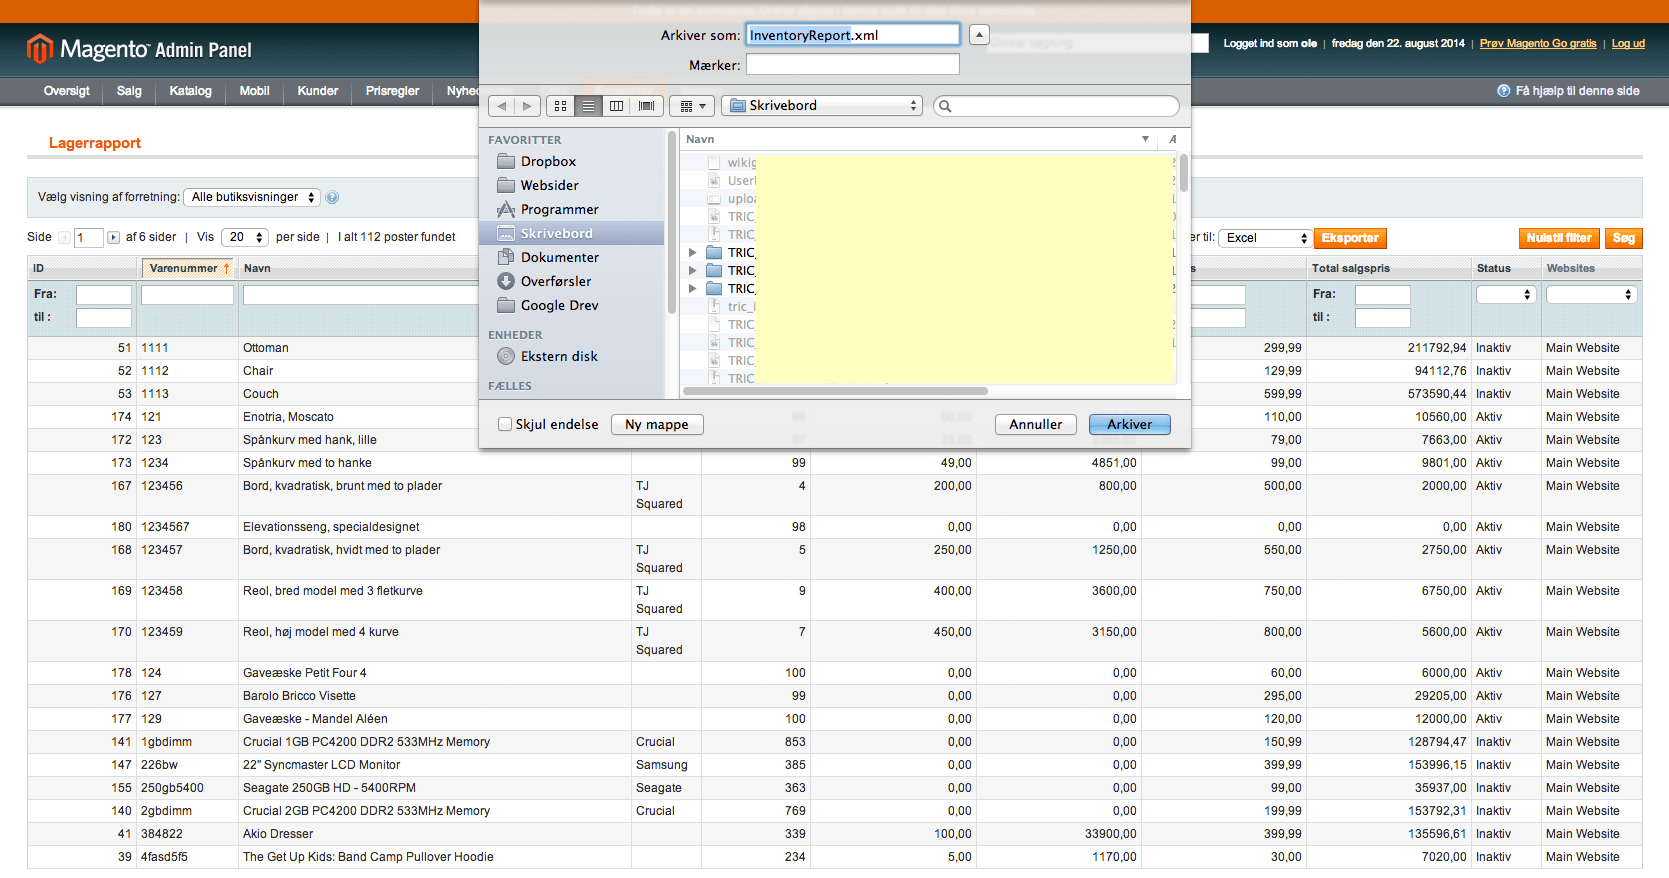Screen dimensions: 1669x878
Task: Open the Katalog menu
Action: click(190, 91)
